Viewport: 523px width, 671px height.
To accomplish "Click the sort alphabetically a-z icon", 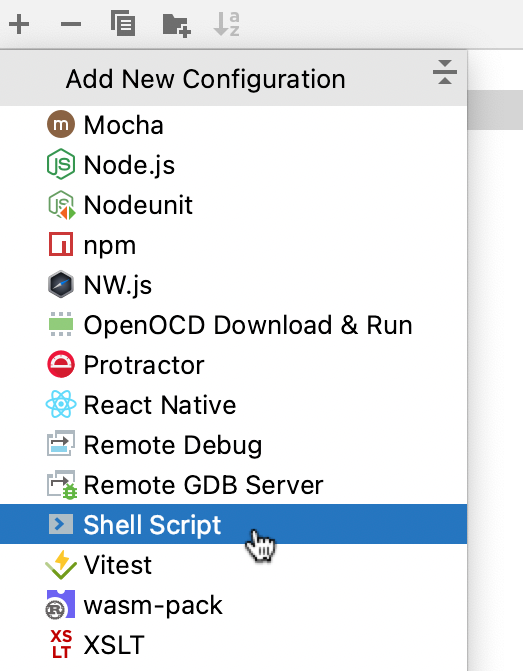I will tap(226, 24).
